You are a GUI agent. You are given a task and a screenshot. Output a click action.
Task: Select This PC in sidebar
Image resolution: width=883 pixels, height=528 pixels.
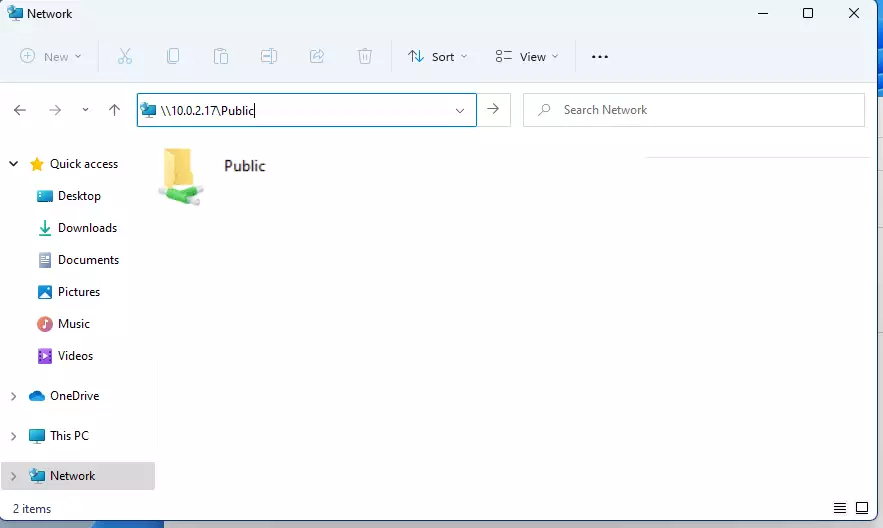[69, 436]
